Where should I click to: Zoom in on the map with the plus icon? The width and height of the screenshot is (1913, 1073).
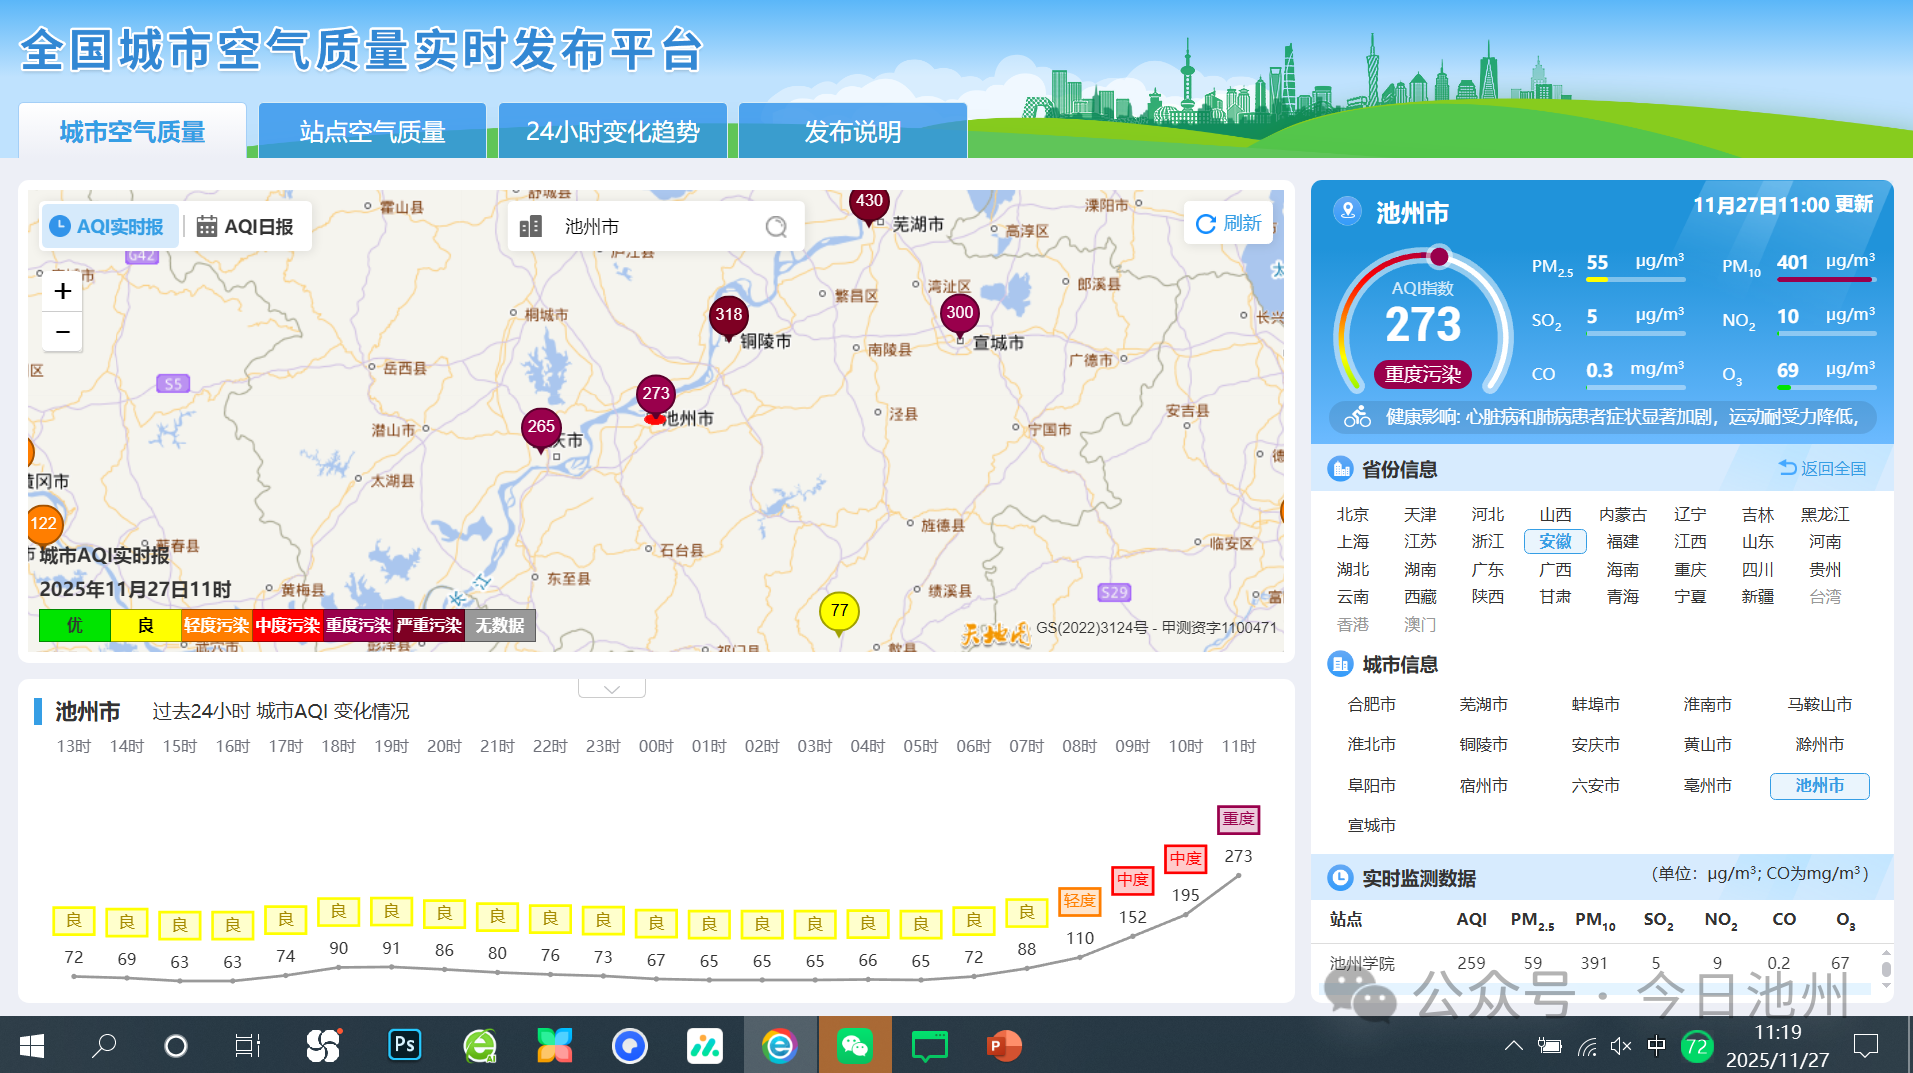click(x=62, y=290)
